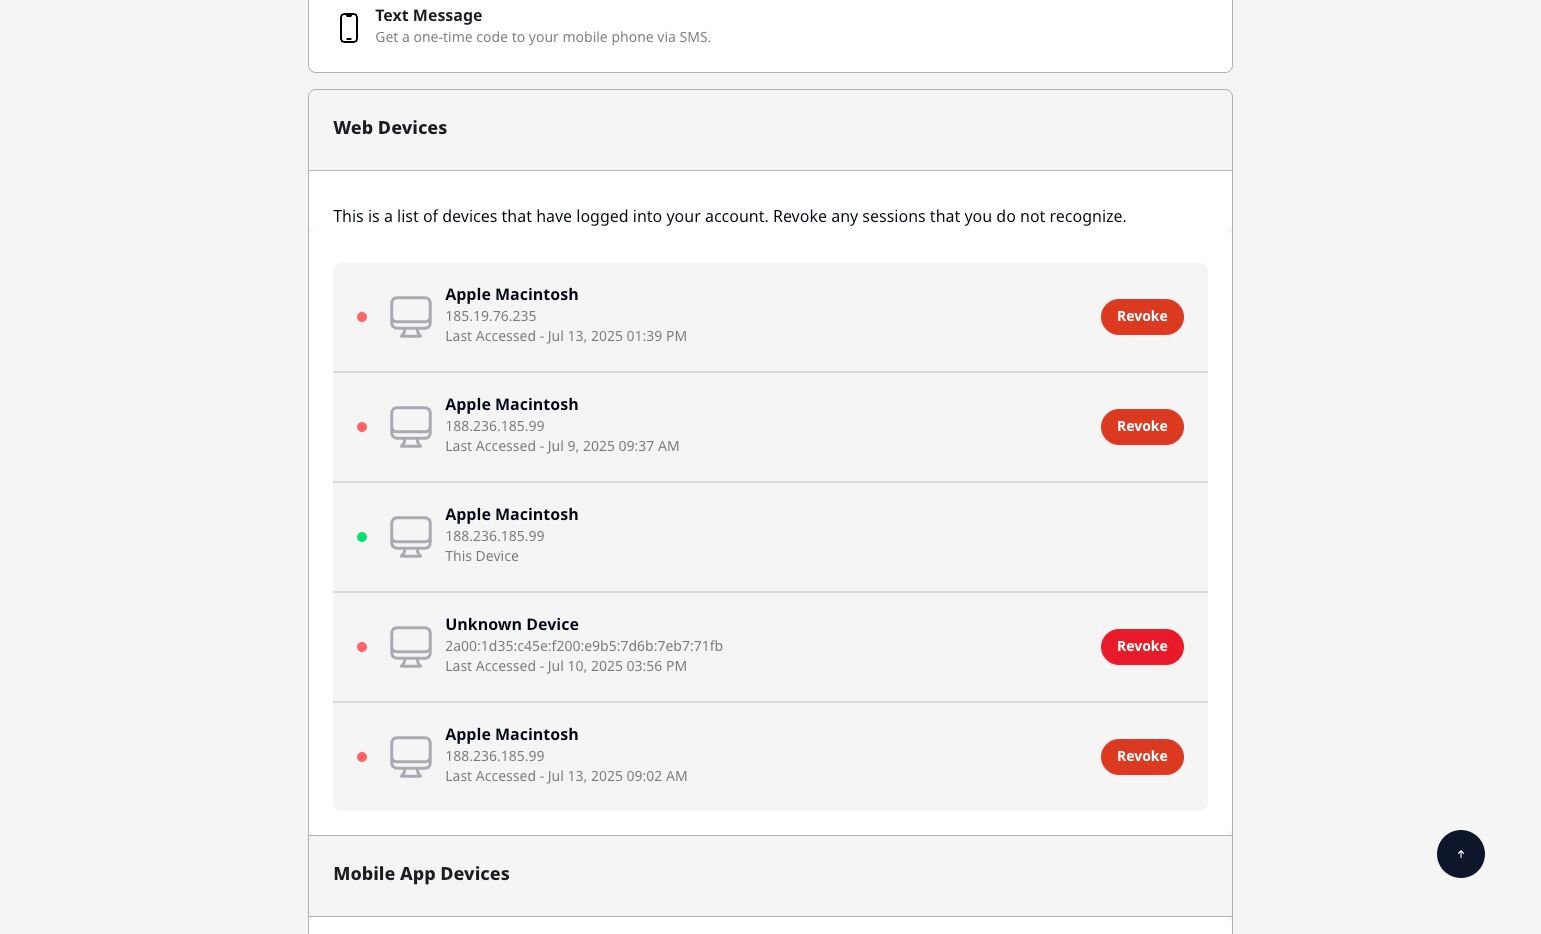1541x934 pixels.
Task: Click monitor icon of device accessed Jul 9
Action: click(410, 427)
